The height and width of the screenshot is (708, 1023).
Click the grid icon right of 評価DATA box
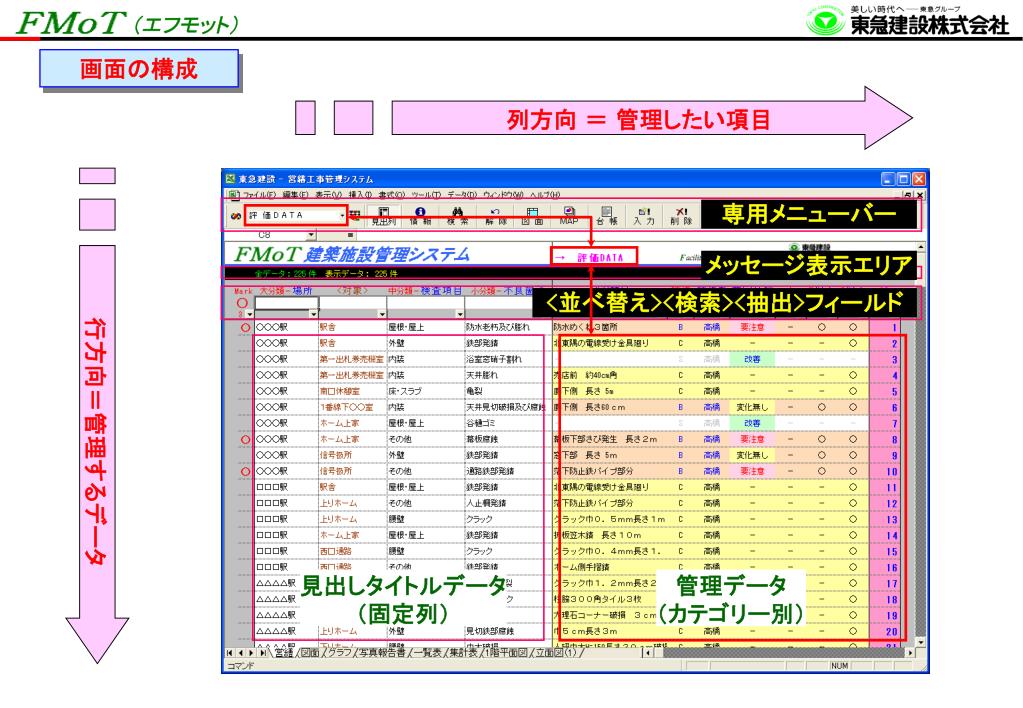[354, 215]
